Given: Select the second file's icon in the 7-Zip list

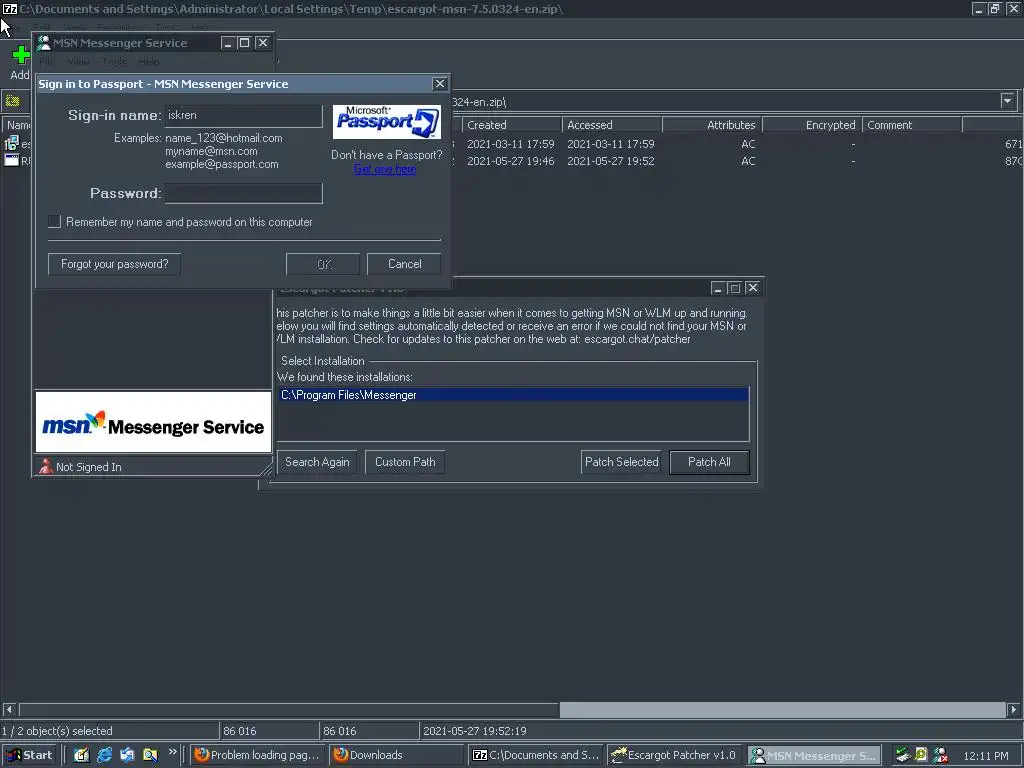Looking at the screenshot, I should pos(12,160).
